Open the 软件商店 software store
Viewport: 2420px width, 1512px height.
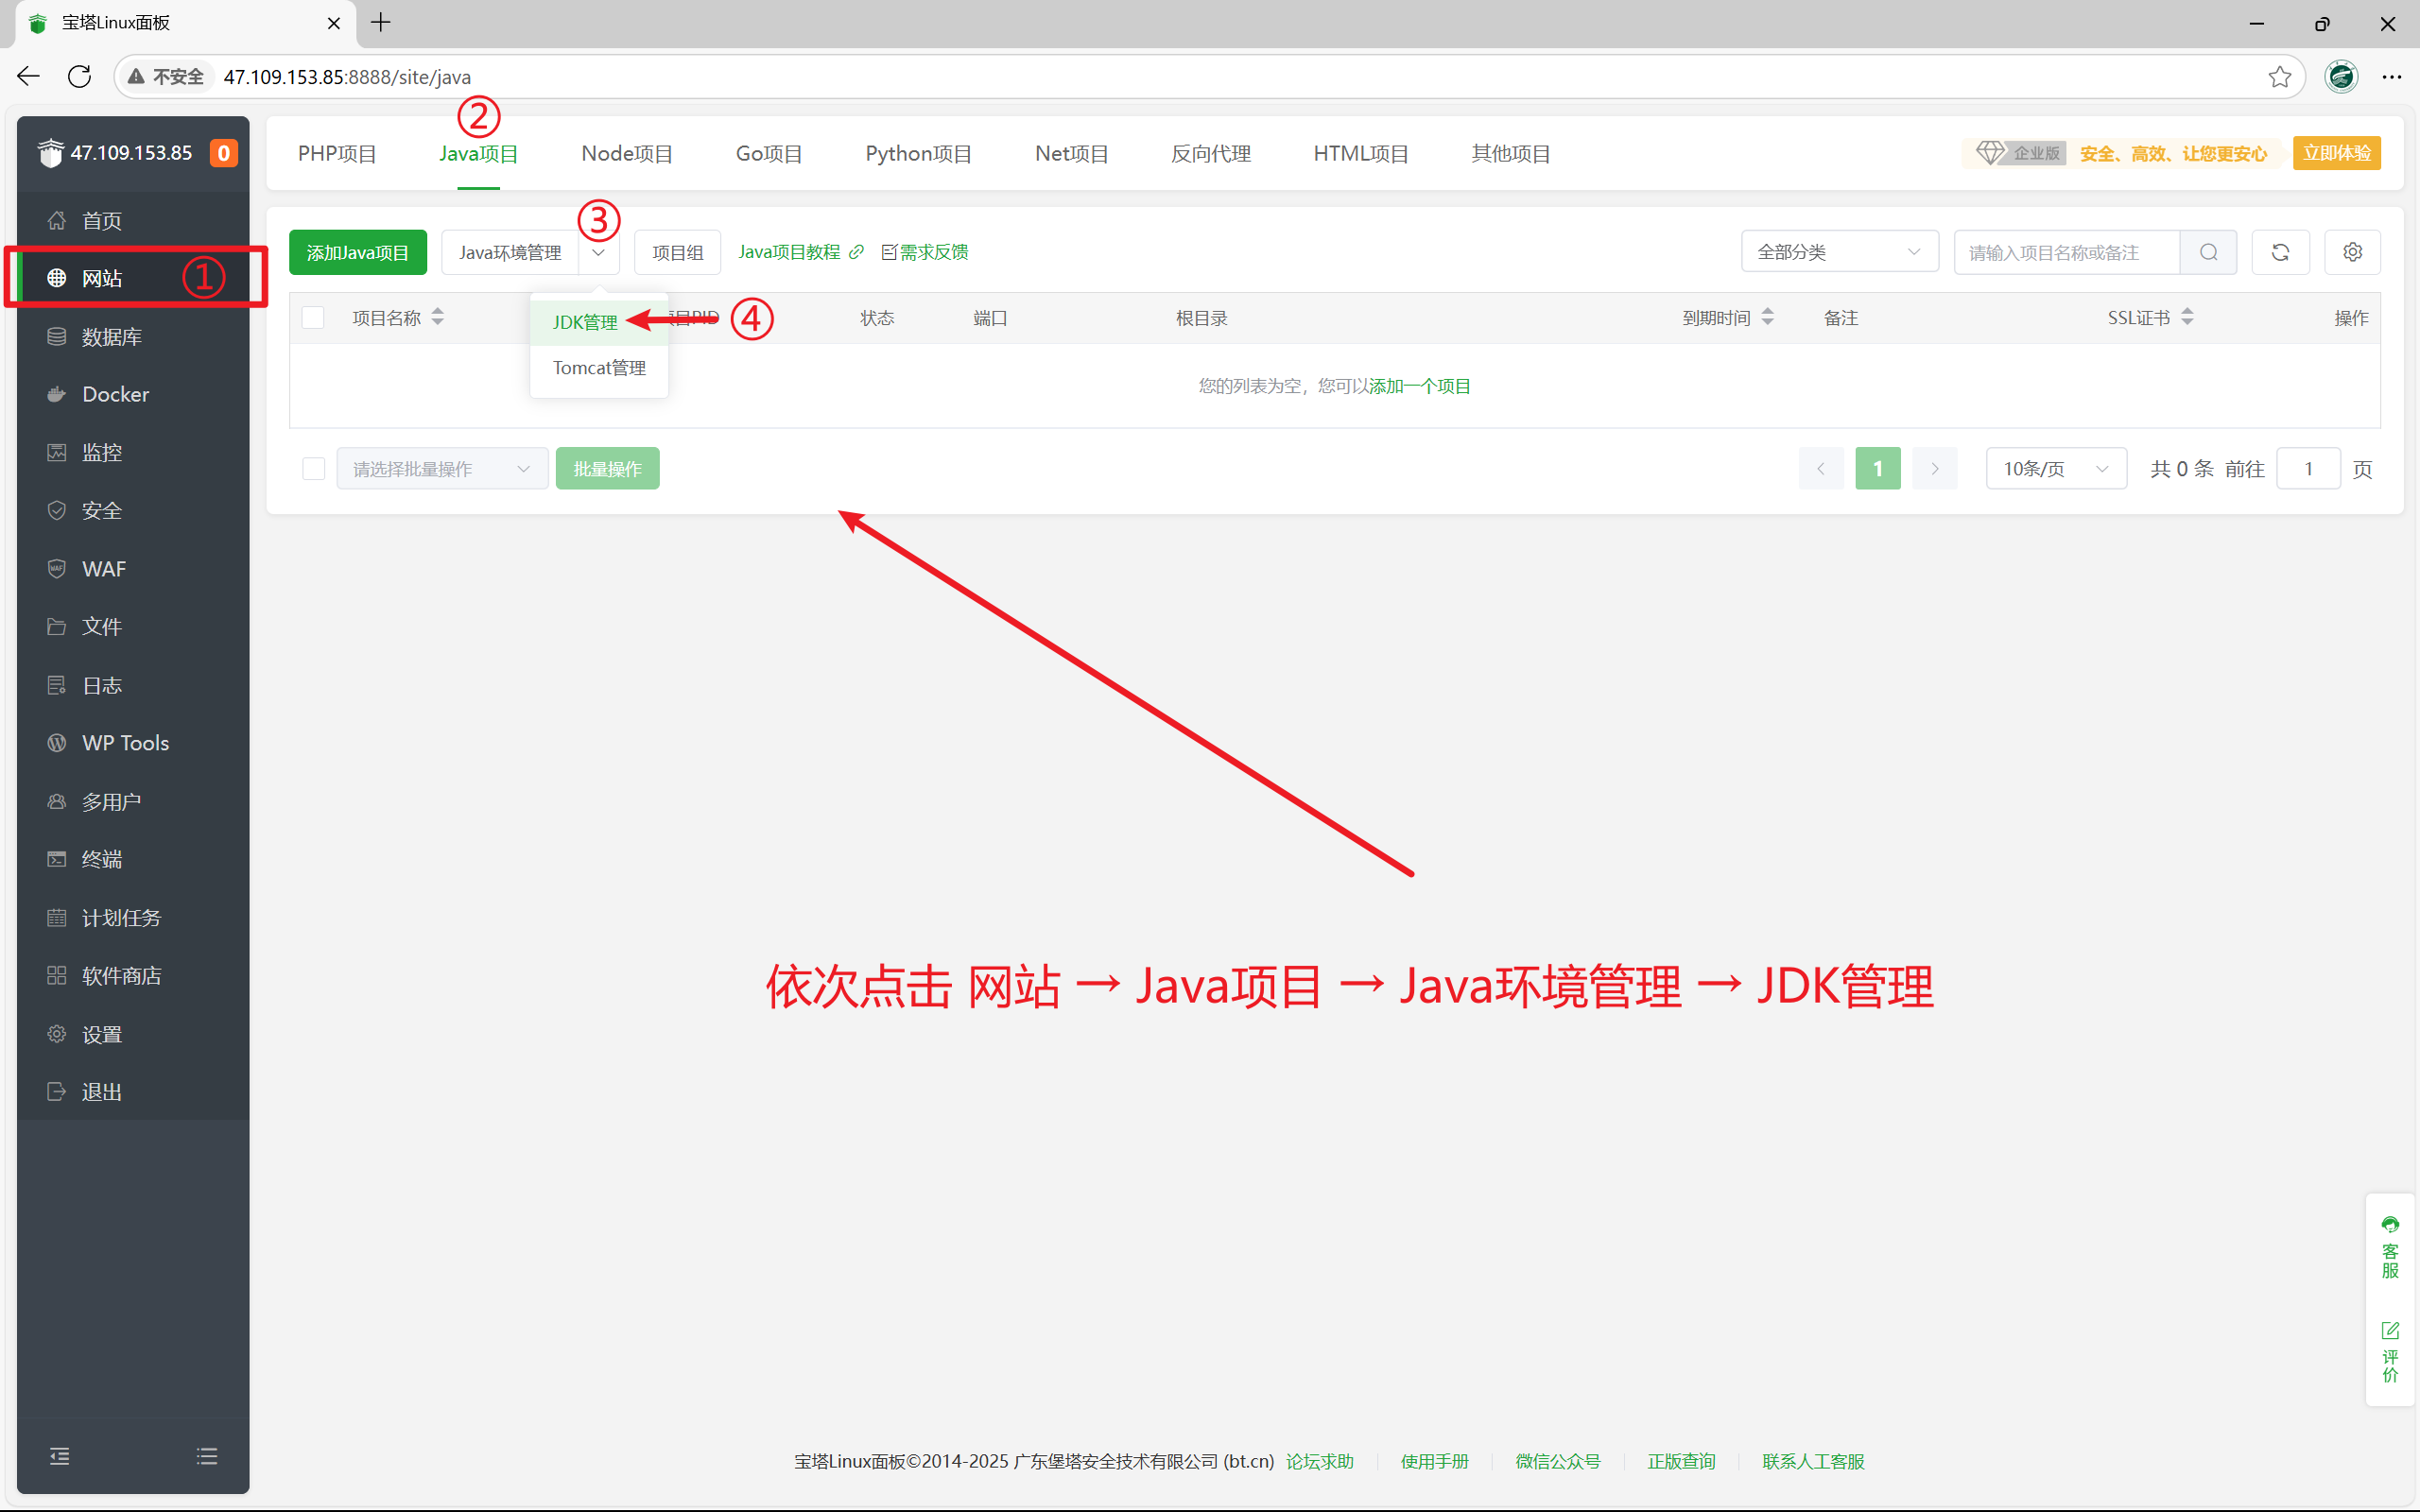tap(120, 975)
